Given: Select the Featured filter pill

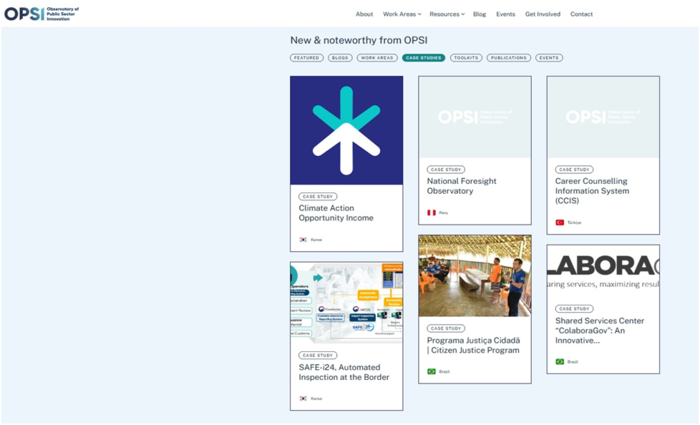Looking at the screenshot, I should click(307, 58).
